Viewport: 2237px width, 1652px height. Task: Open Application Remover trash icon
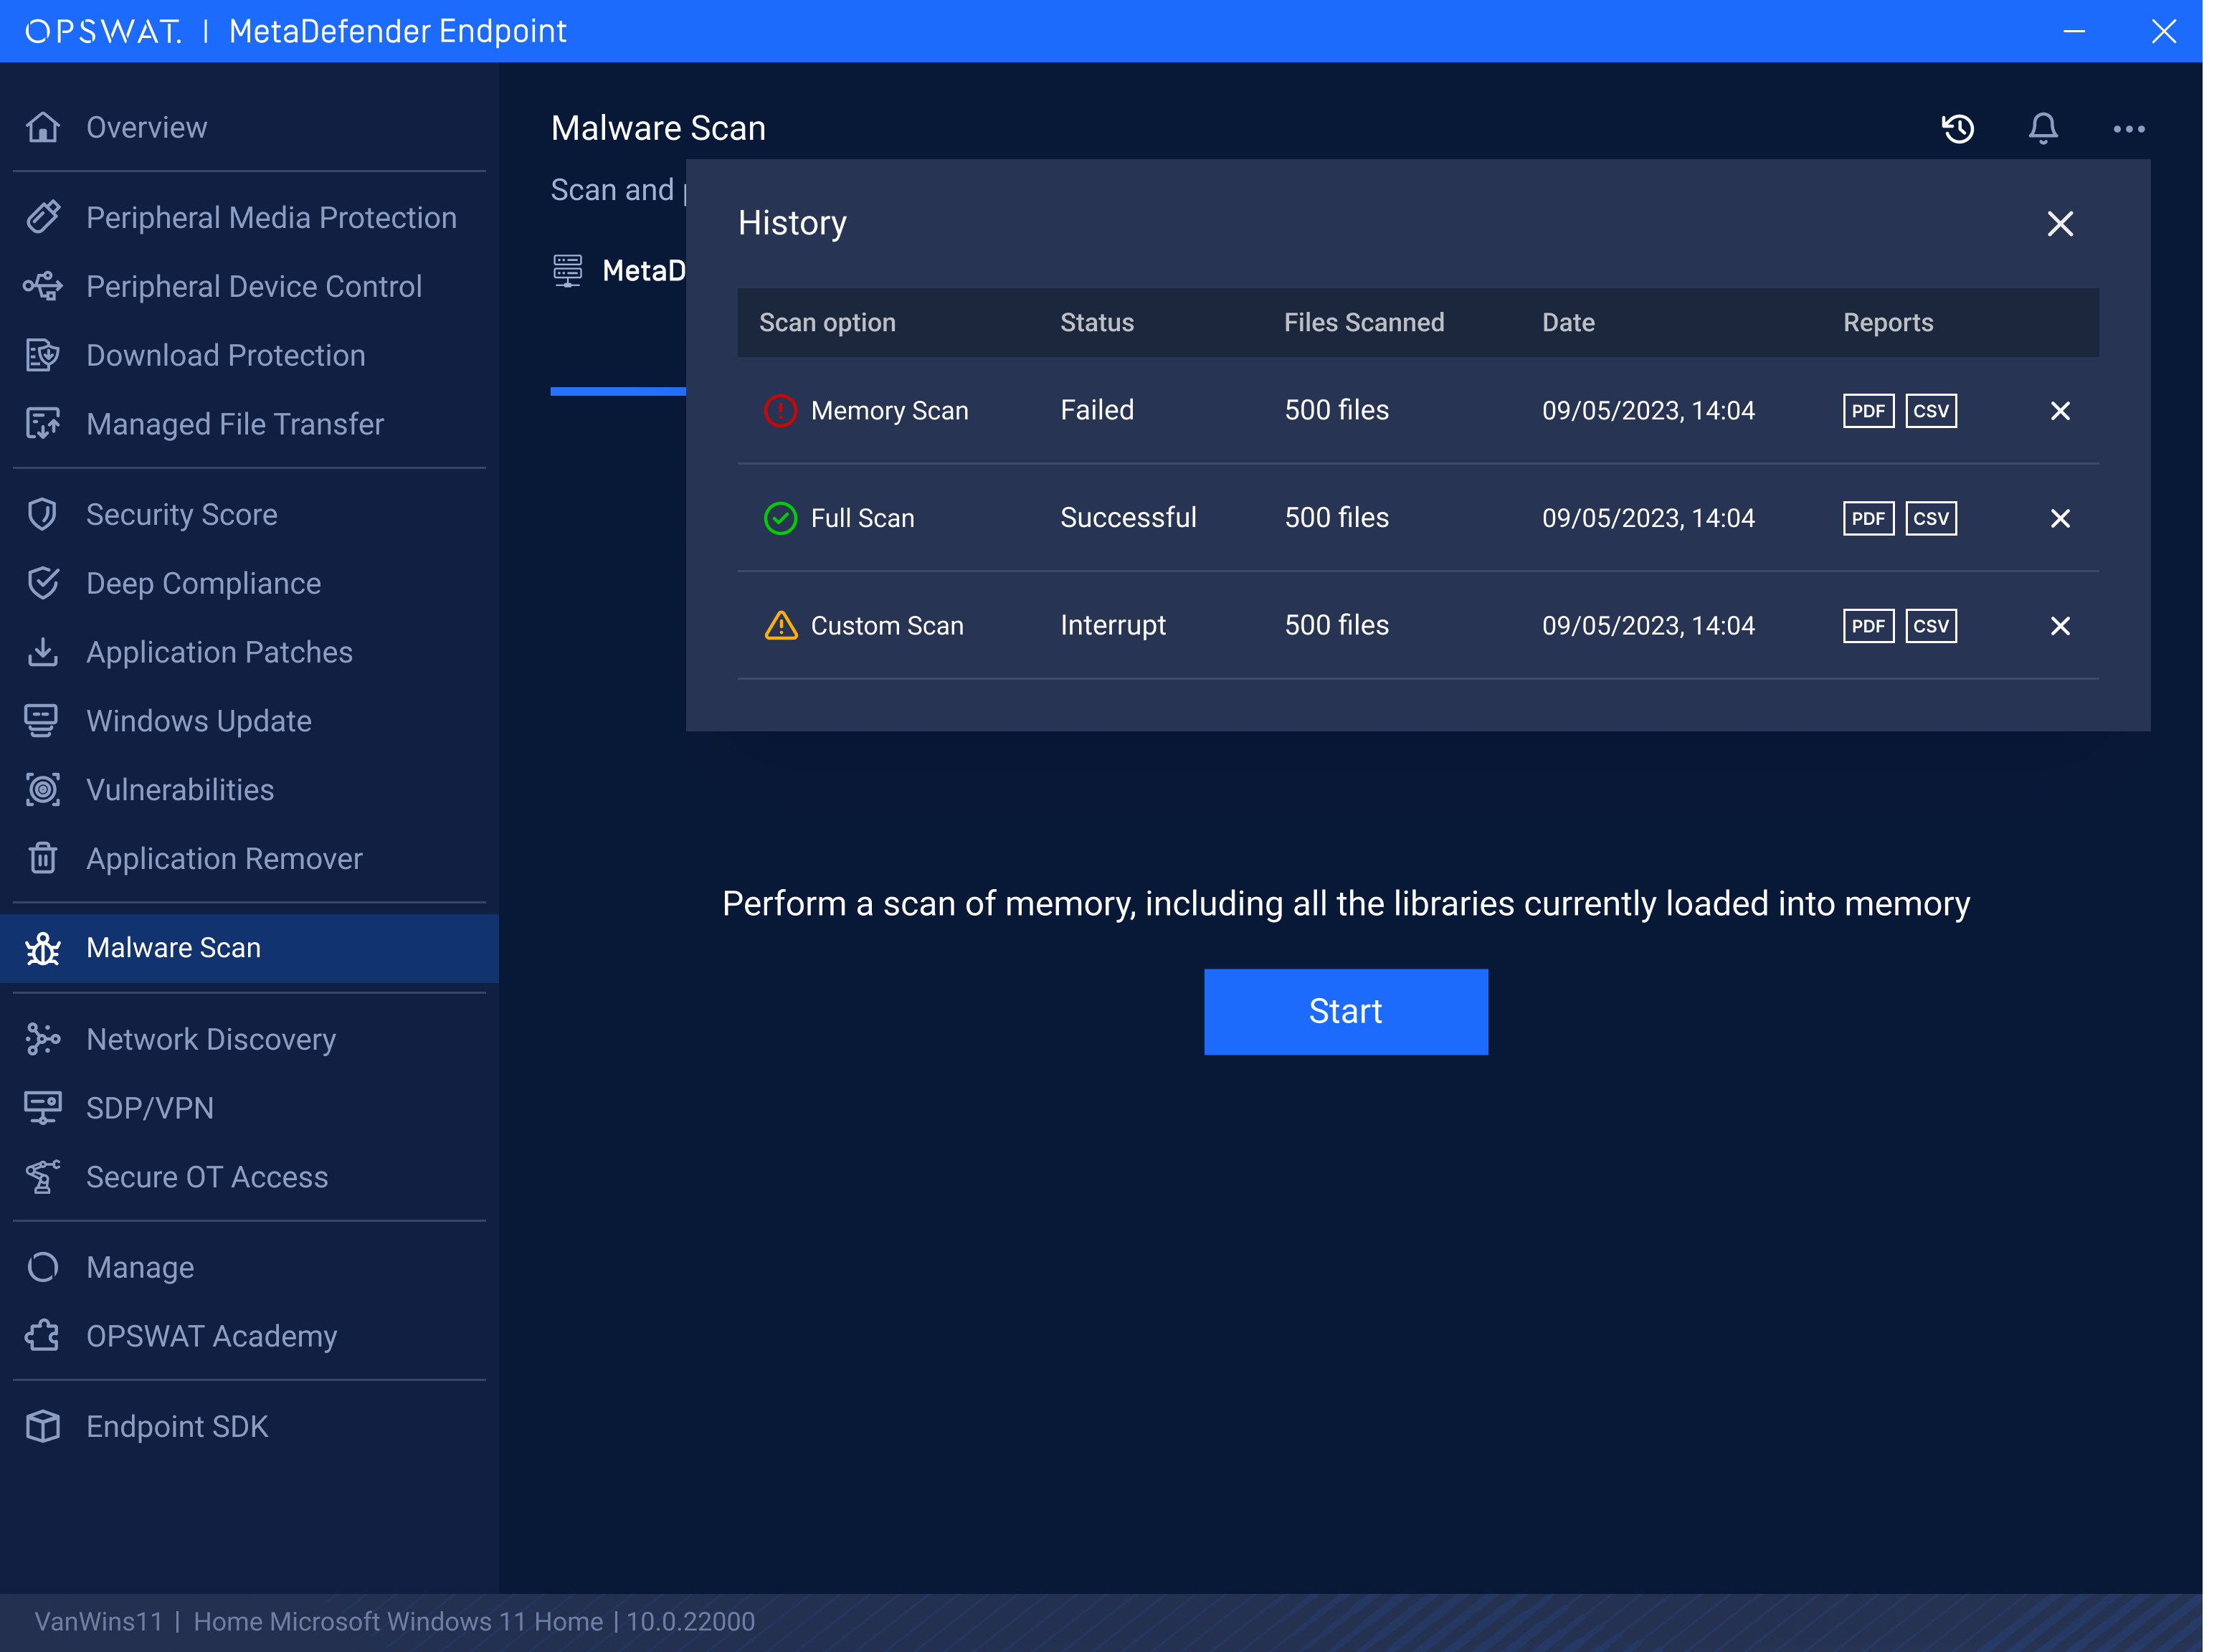point(42,858)
